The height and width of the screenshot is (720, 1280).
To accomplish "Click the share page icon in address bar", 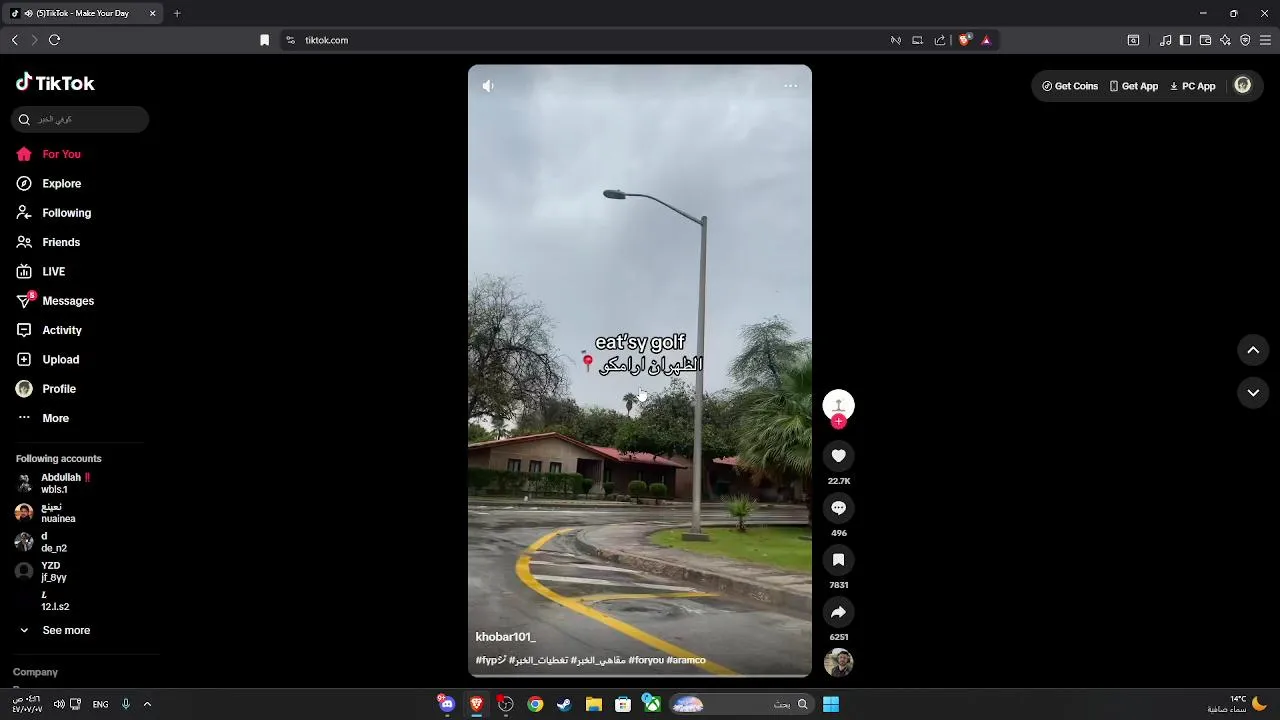I will pos(940,40).
